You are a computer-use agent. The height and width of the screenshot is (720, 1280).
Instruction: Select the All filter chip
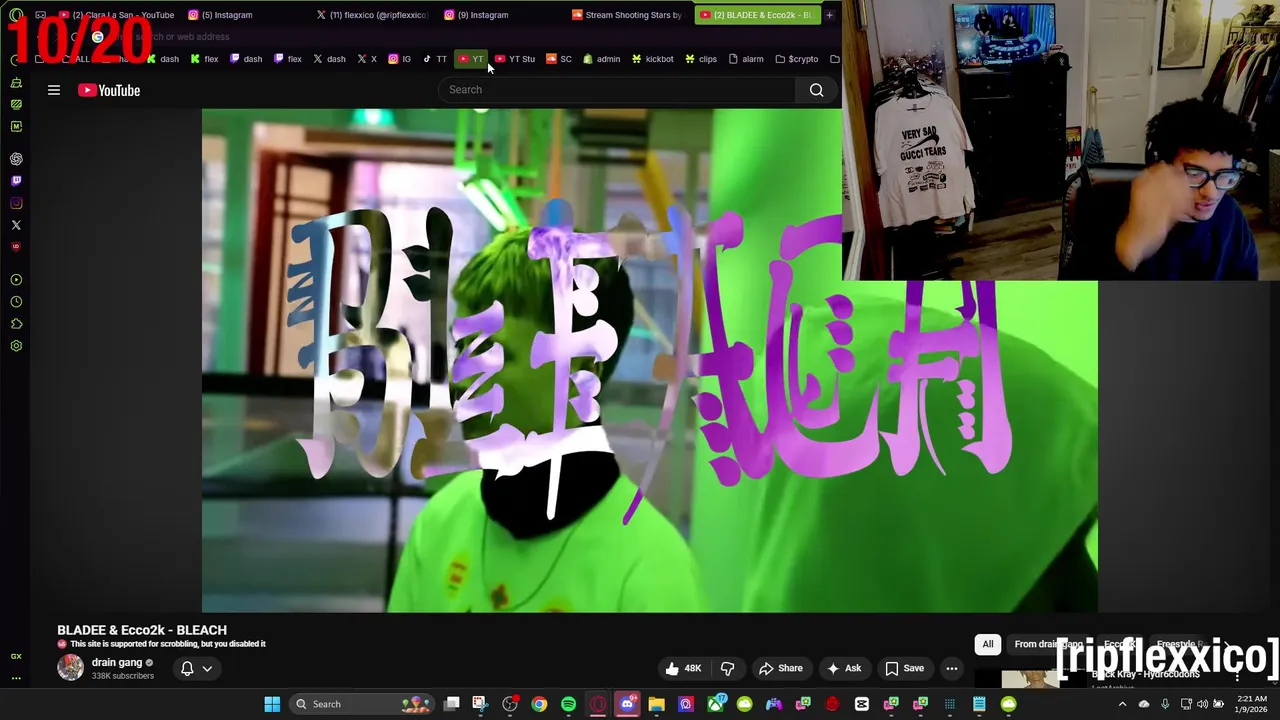coord(988,644)
